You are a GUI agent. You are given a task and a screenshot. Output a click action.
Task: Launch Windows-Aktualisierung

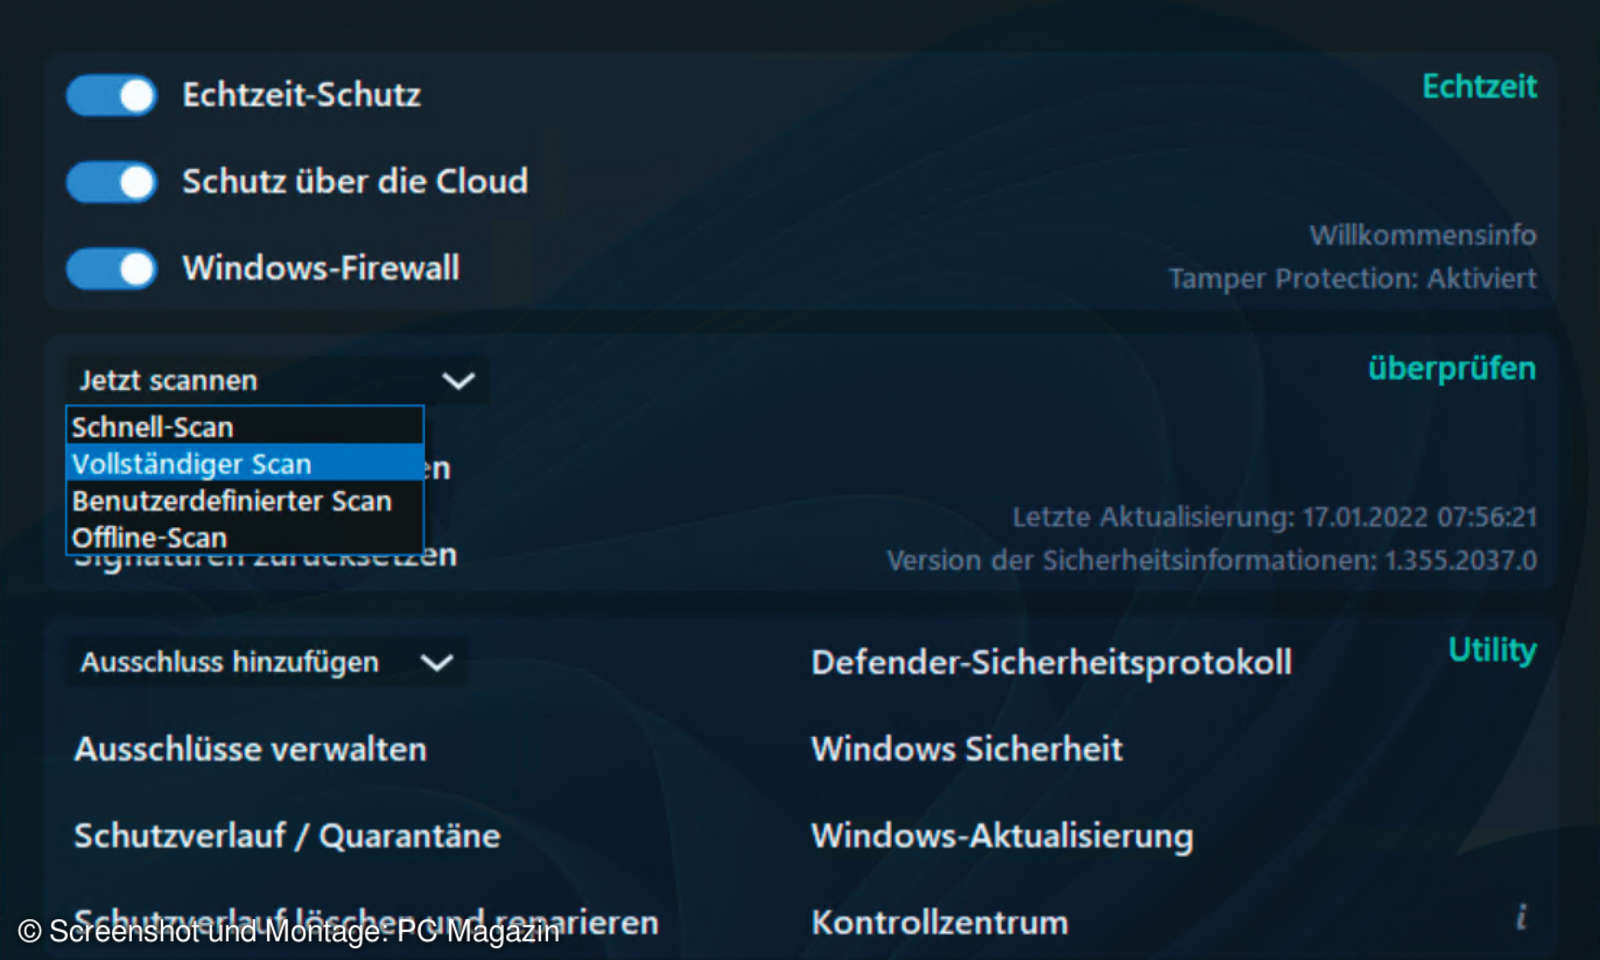tap(1001, 835)
